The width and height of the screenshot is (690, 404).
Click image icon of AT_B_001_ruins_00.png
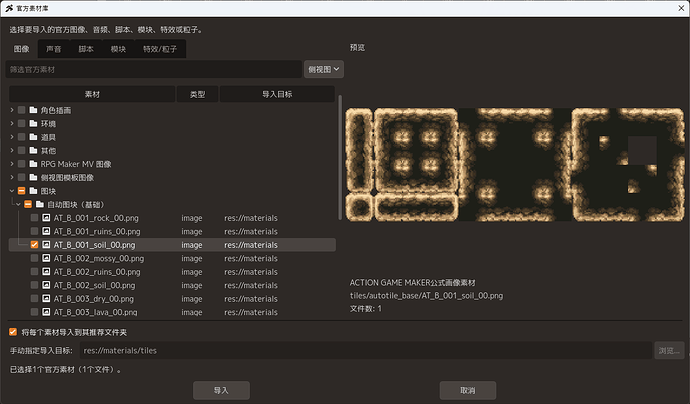(x=46, y=231)
